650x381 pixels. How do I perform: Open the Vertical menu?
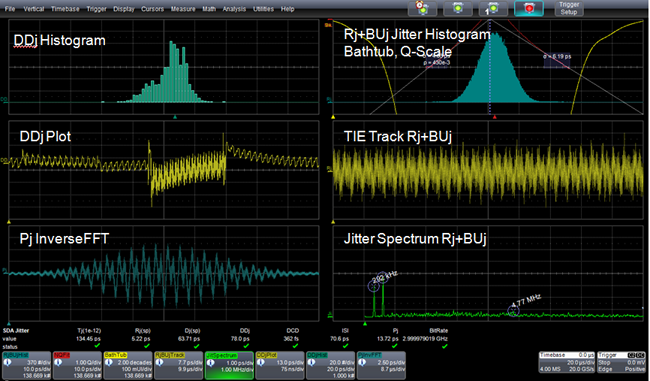(x=34, y=9)
